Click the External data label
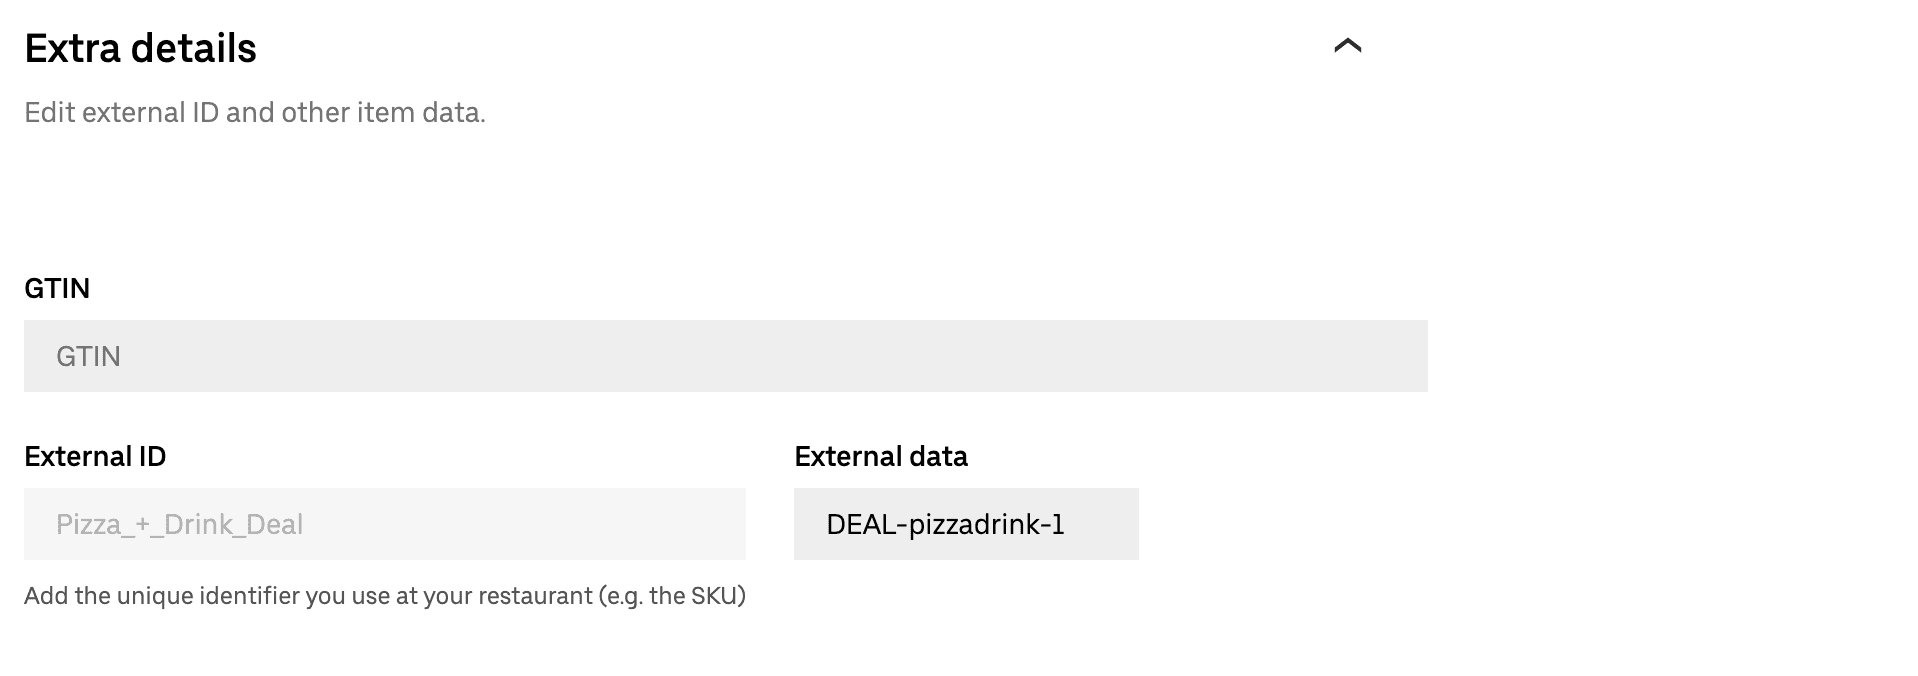The width and height of the screenshot is (1918, 676). (x=880, y=456)
